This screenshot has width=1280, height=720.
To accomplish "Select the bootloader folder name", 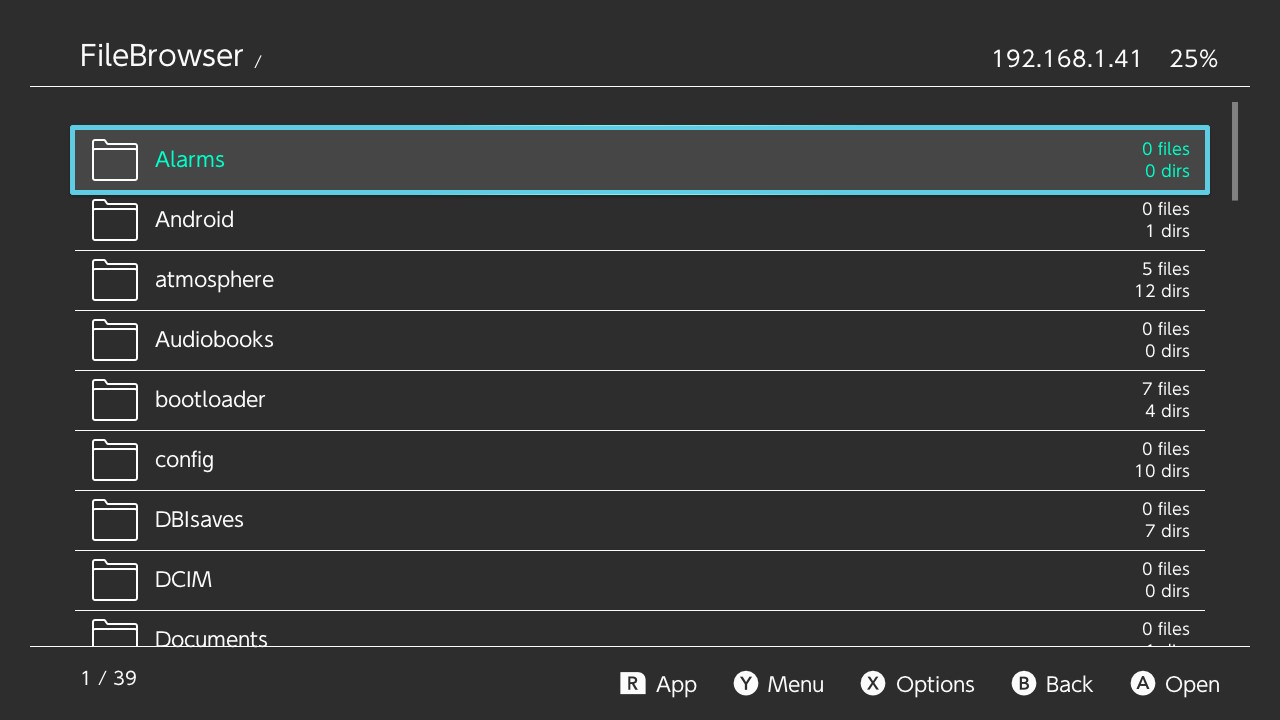I will 210,400.
